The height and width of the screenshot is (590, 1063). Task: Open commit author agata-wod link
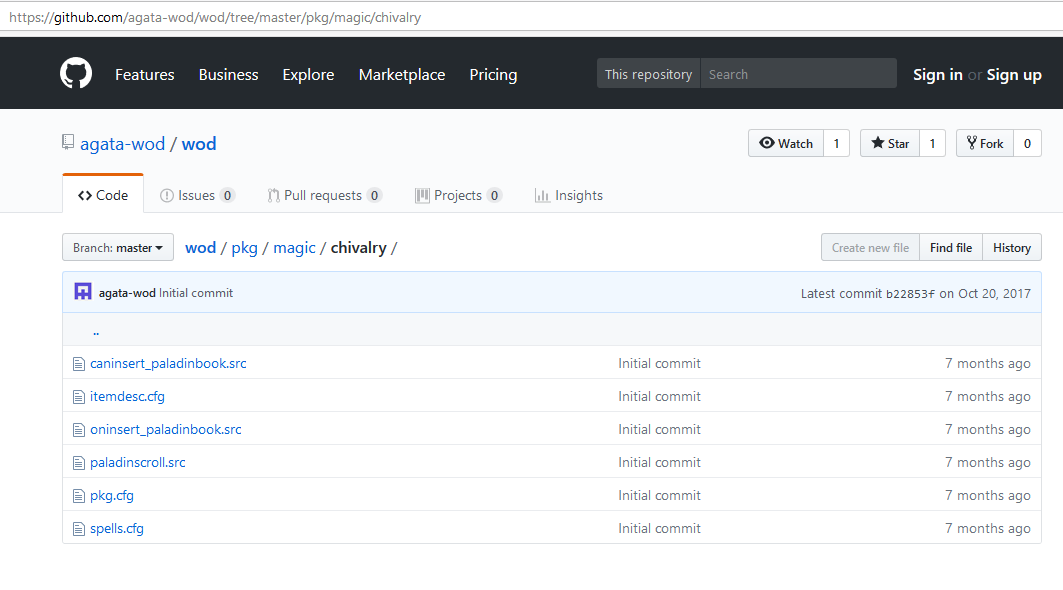[127, 293]
